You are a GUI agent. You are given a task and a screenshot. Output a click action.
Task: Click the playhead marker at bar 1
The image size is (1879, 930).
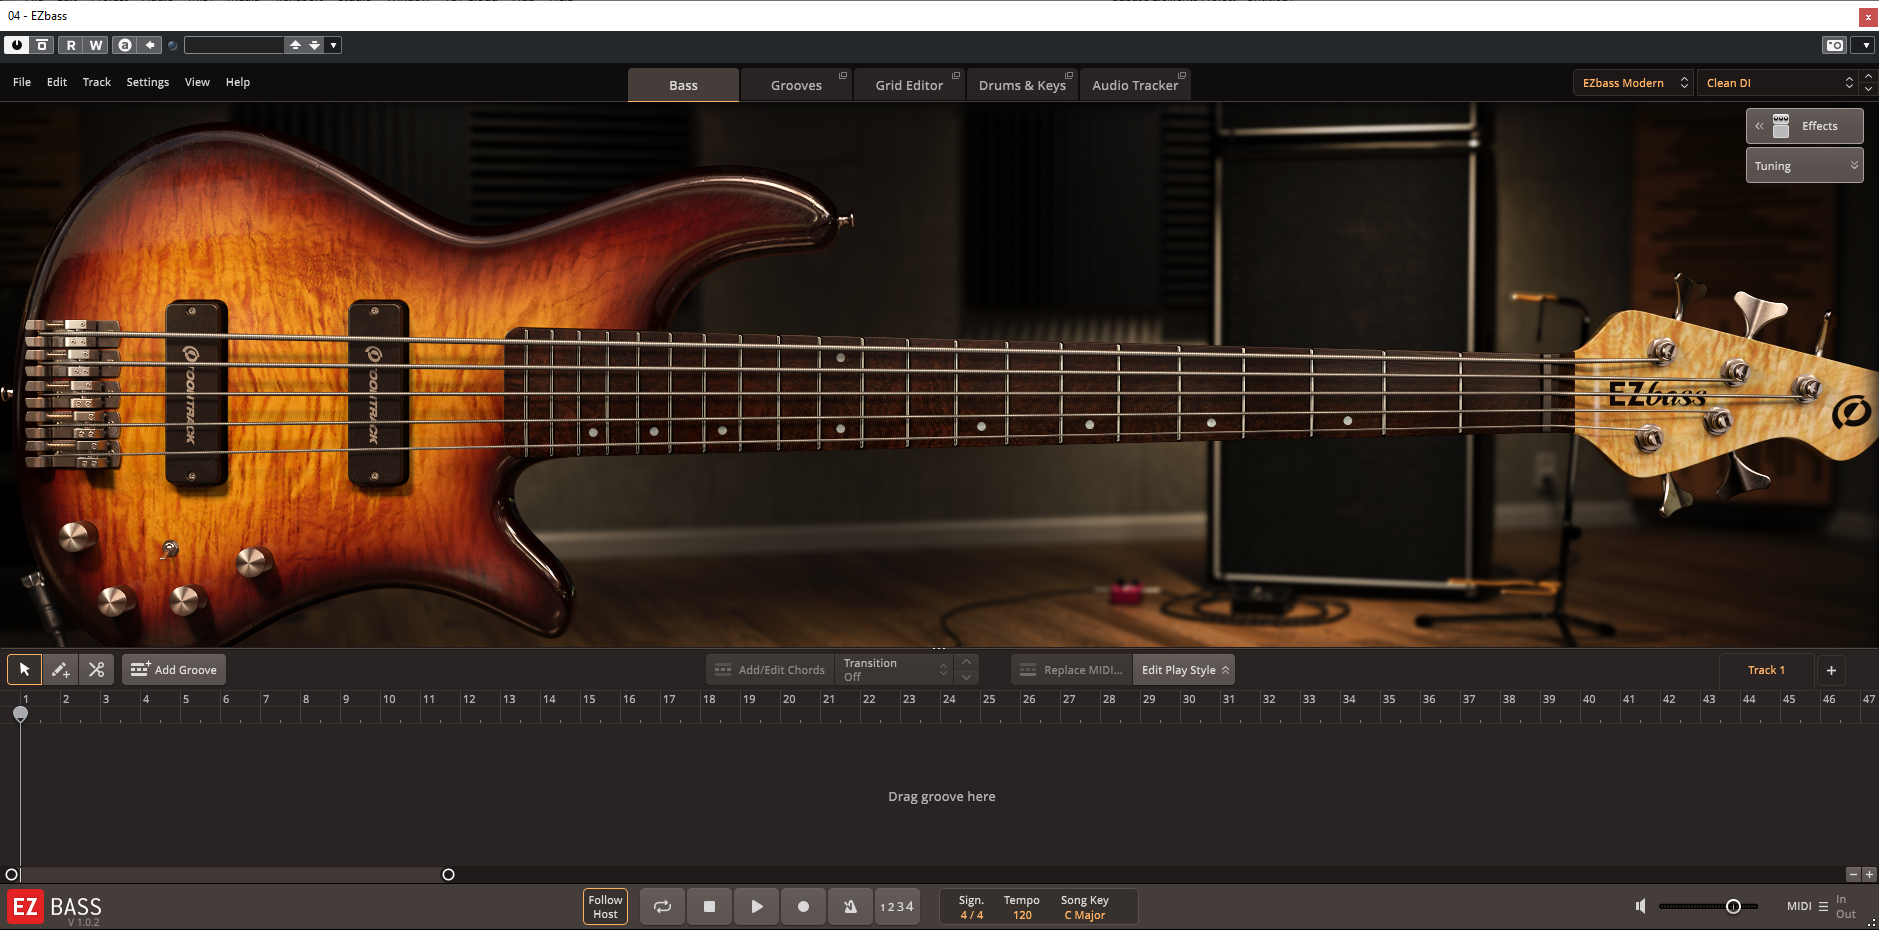20,713
